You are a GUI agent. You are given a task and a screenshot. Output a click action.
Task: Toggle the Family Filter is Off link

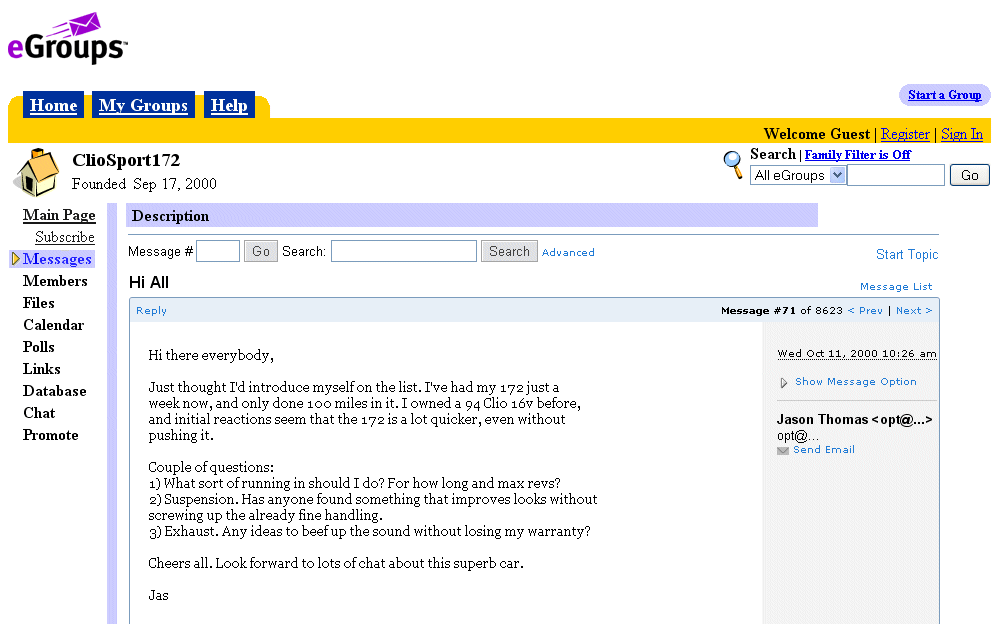857,155
